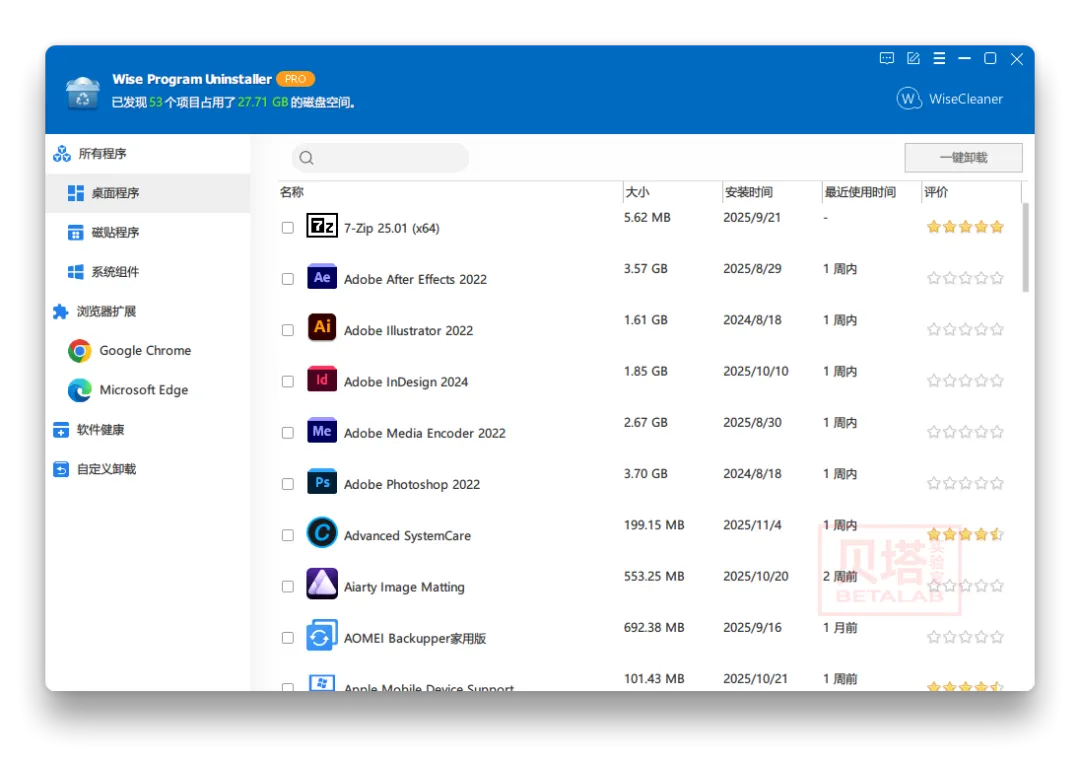Check the Aiarty Image Matting checkbox
Screen dimensions: 1080x764
(x=288, y=587)
